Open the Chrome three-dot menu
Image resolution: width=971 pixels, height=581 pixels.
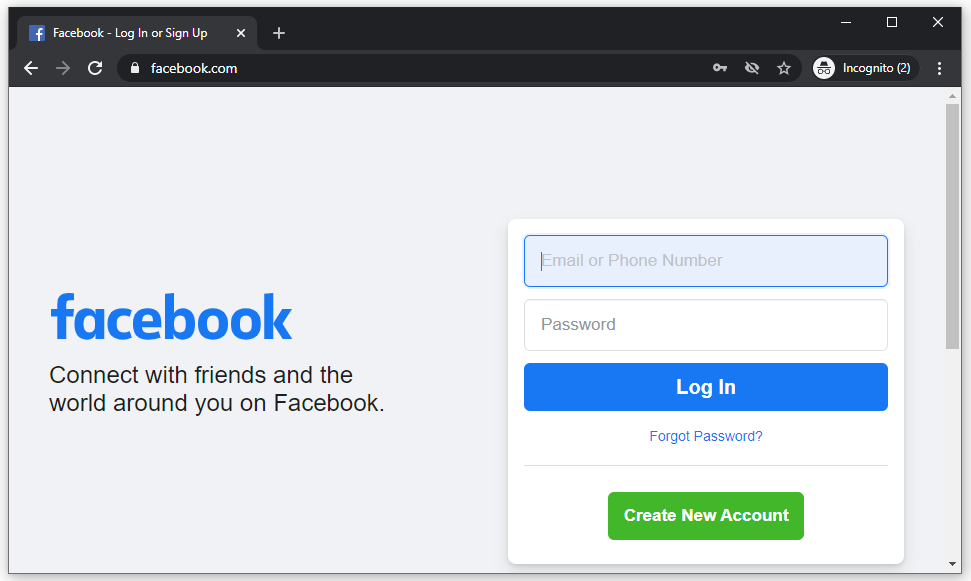[939, 68]
